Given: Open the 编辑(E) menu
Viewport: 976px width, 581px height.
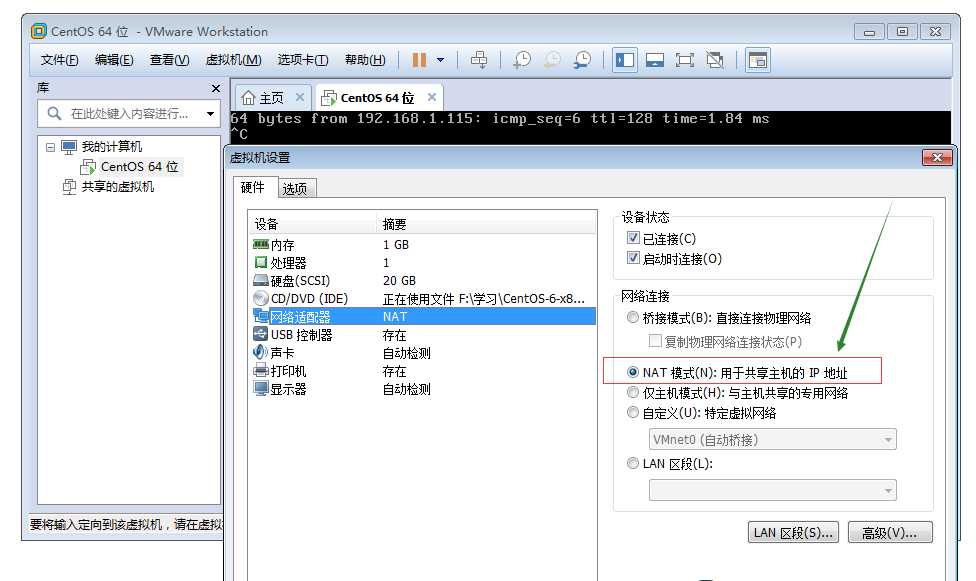Looking at the screenshot, I should pyautogui.click(x=114, y=60).
